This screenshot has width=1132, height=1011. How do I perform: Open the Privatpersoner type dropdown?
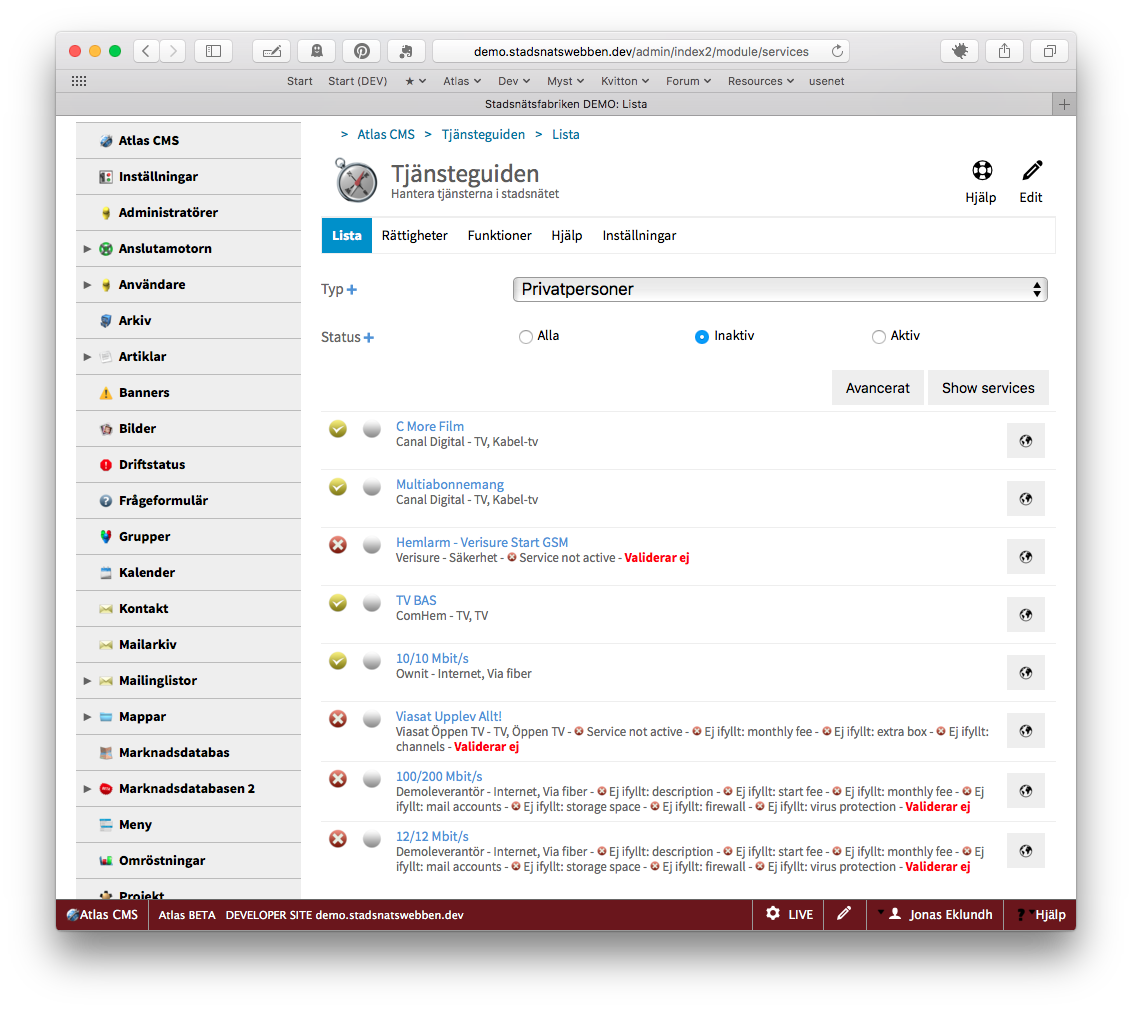click(779, 290)
